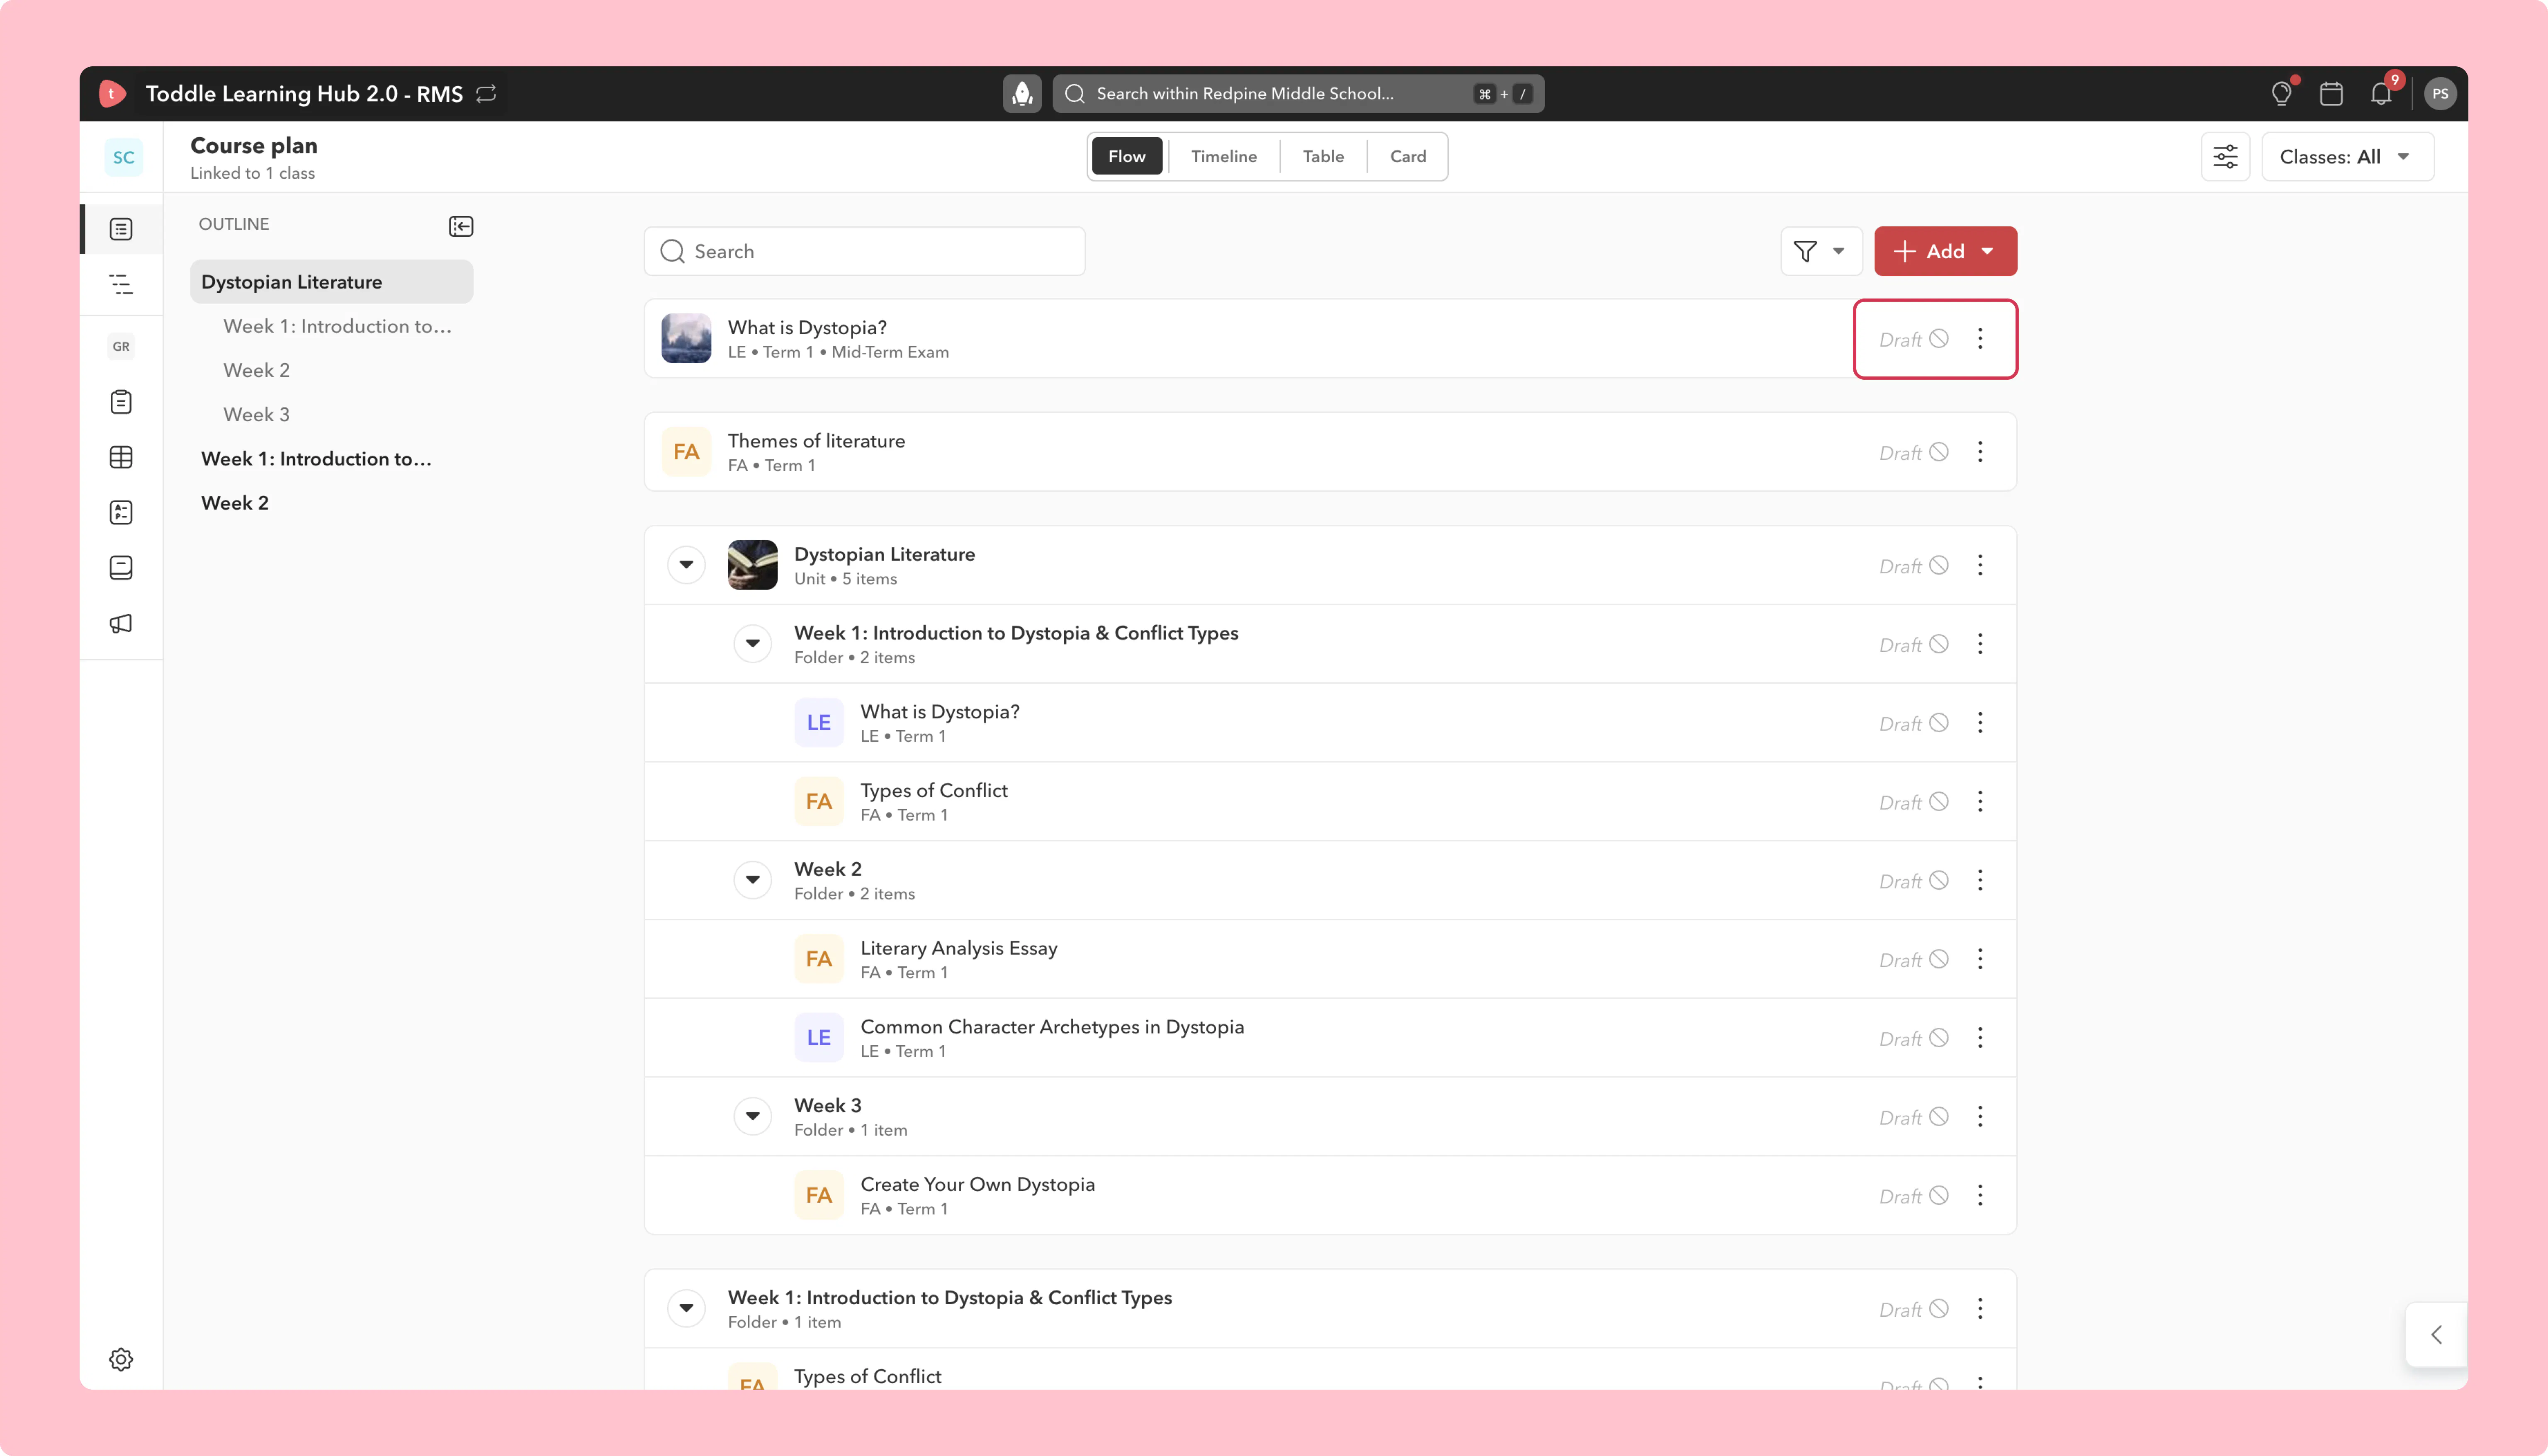Collapse the standalone Week 1 folder with 1 item
Viewport: 2548px width, 1456px height.
686,1308
